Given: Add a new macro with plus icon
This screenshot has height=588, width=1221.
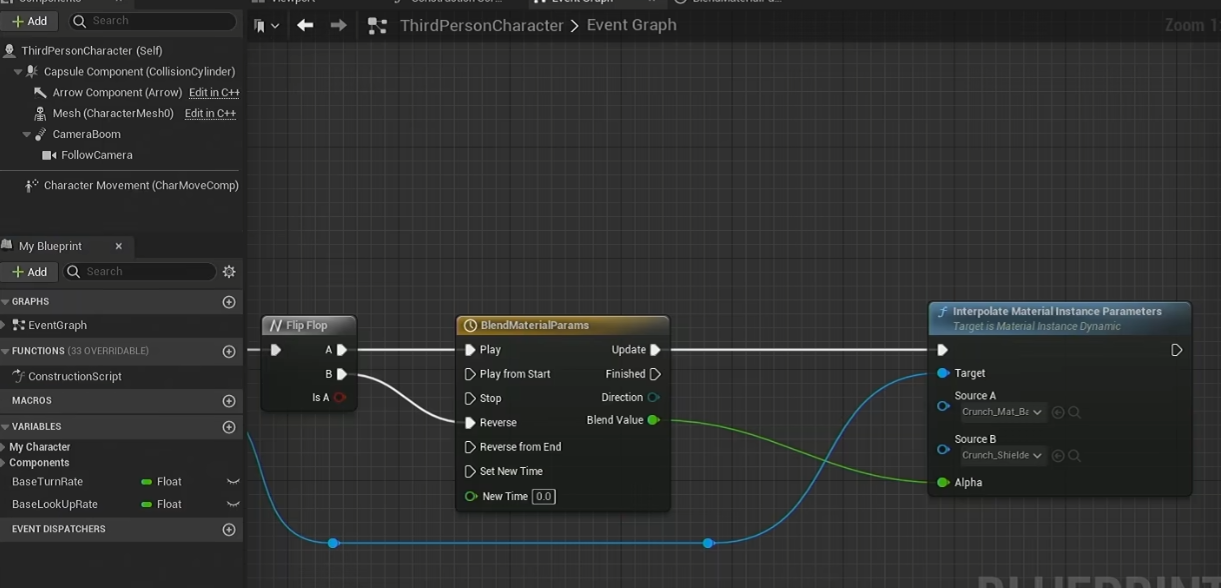Looking at the screenshot, I should pyautogui.click(x=229, y=401).
